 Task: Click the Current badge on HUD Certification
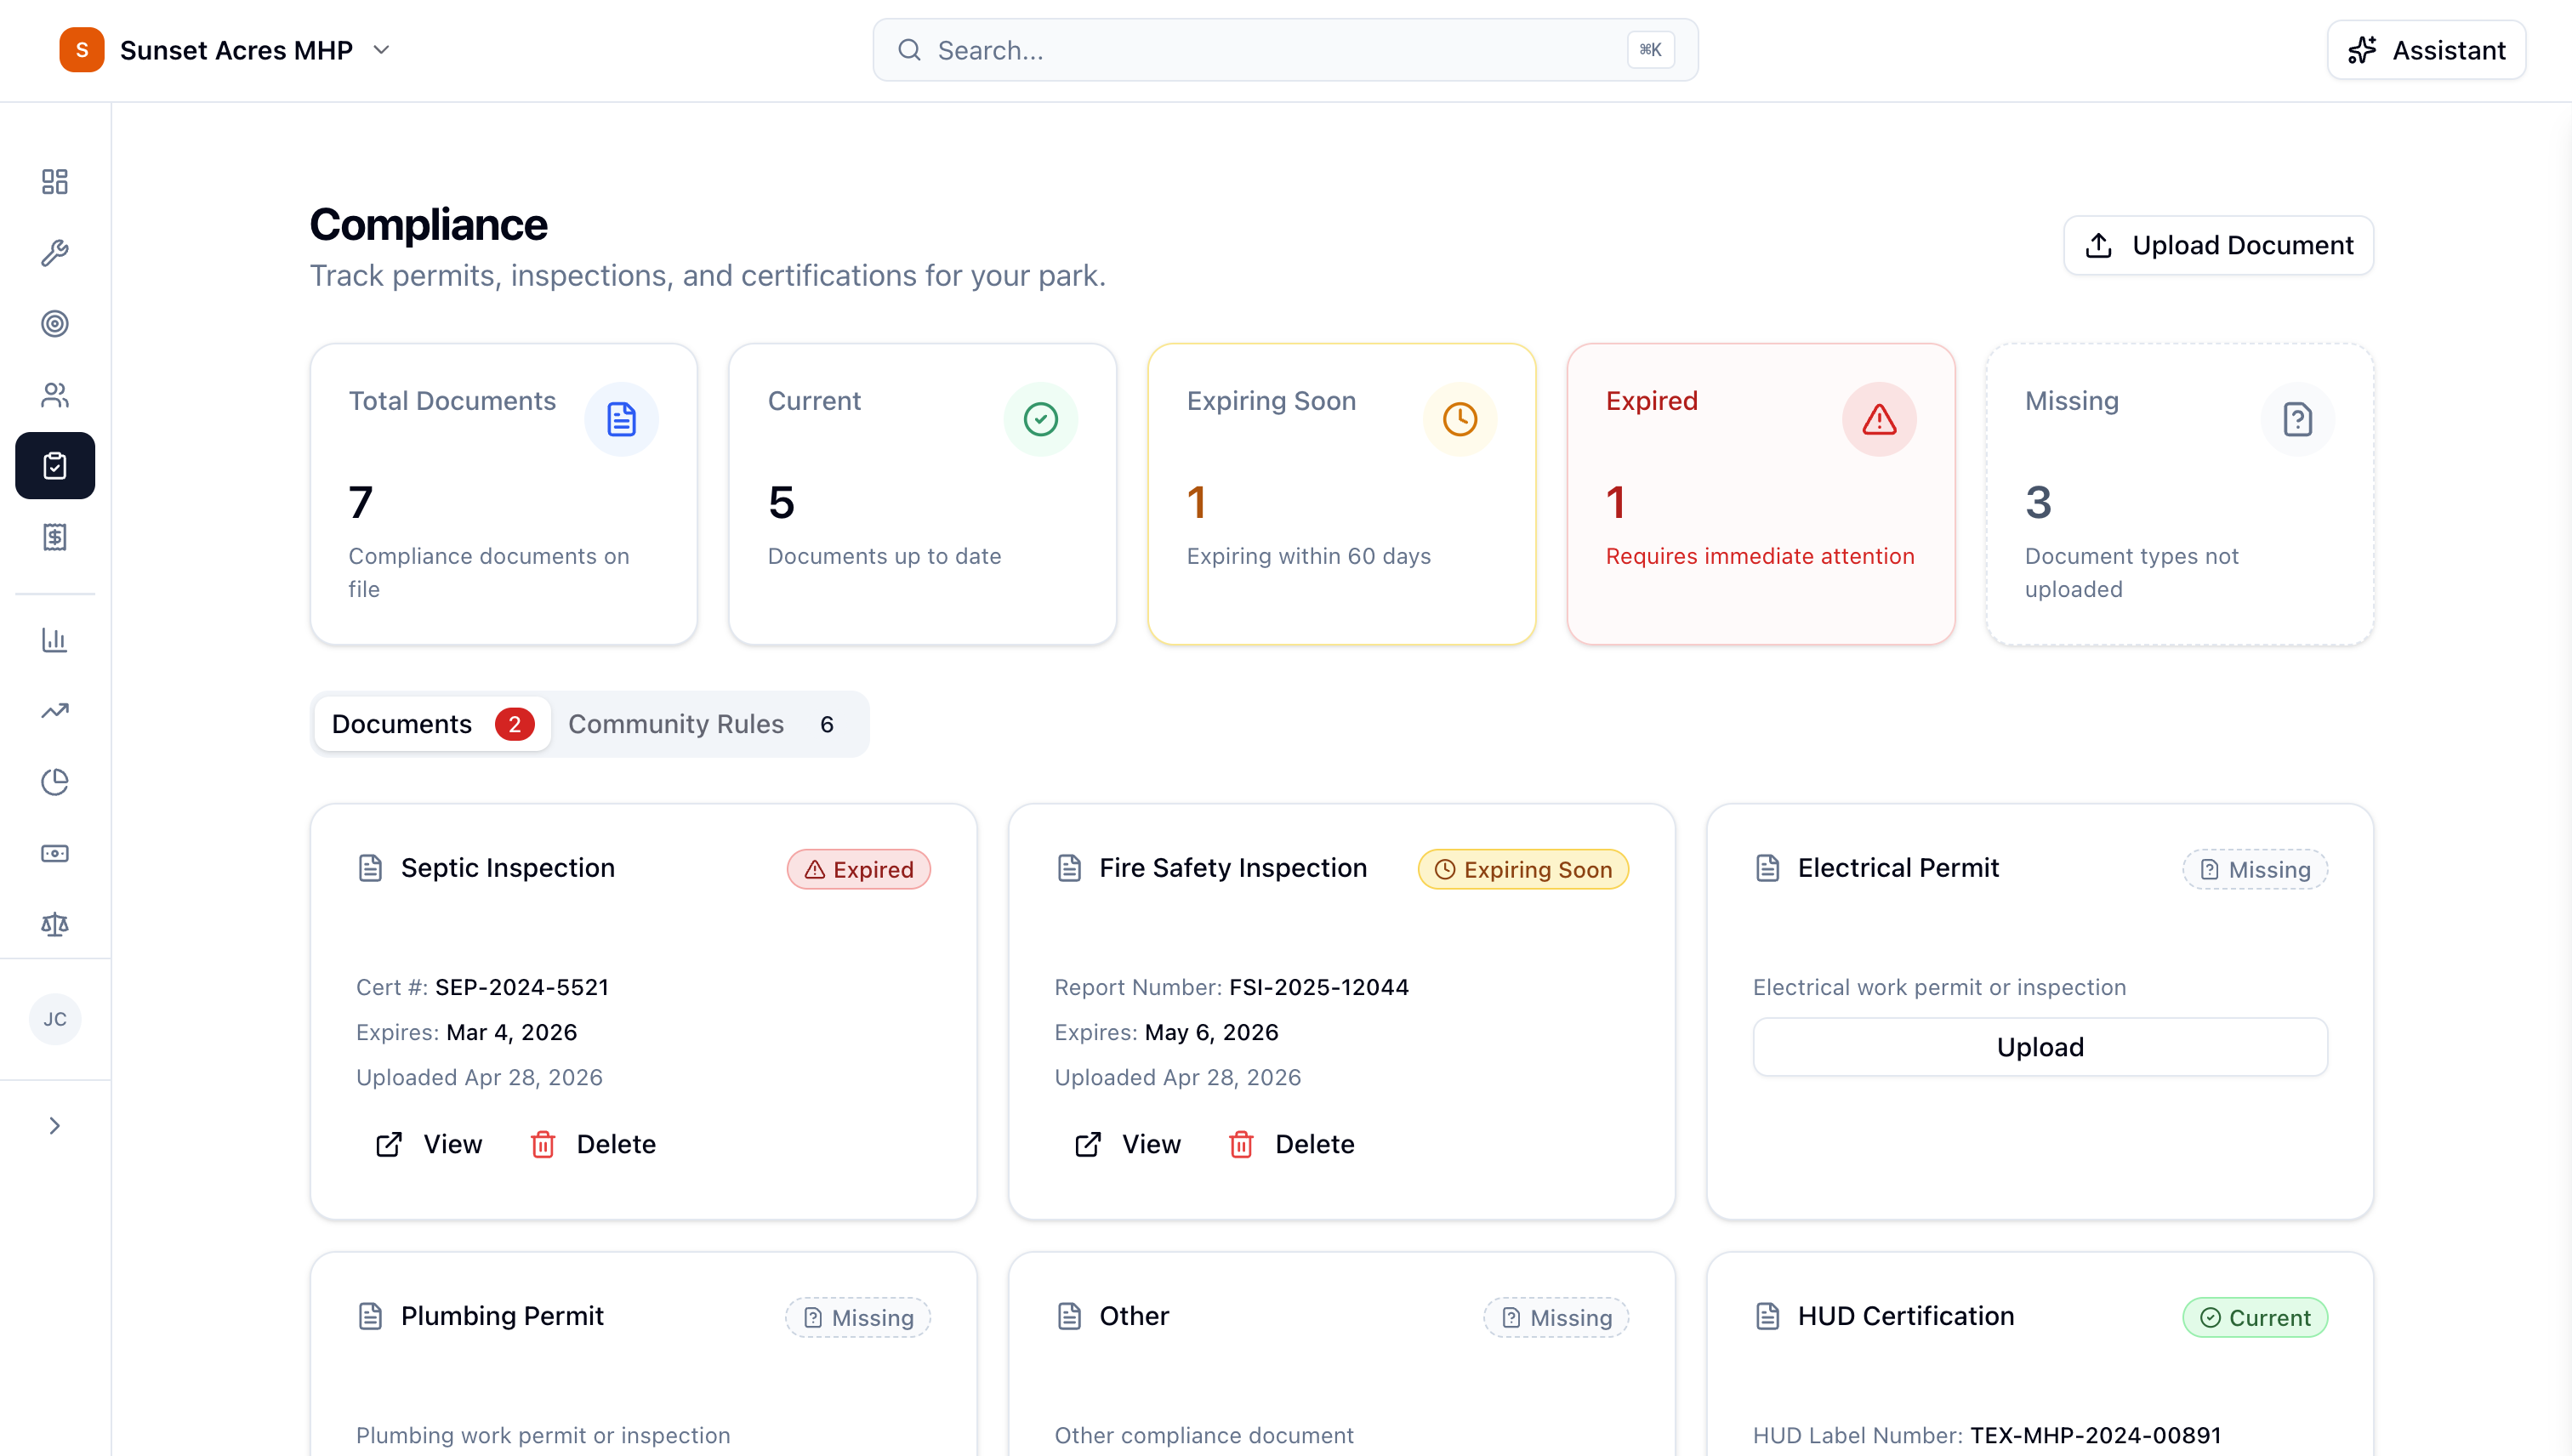point(2255,1317)
